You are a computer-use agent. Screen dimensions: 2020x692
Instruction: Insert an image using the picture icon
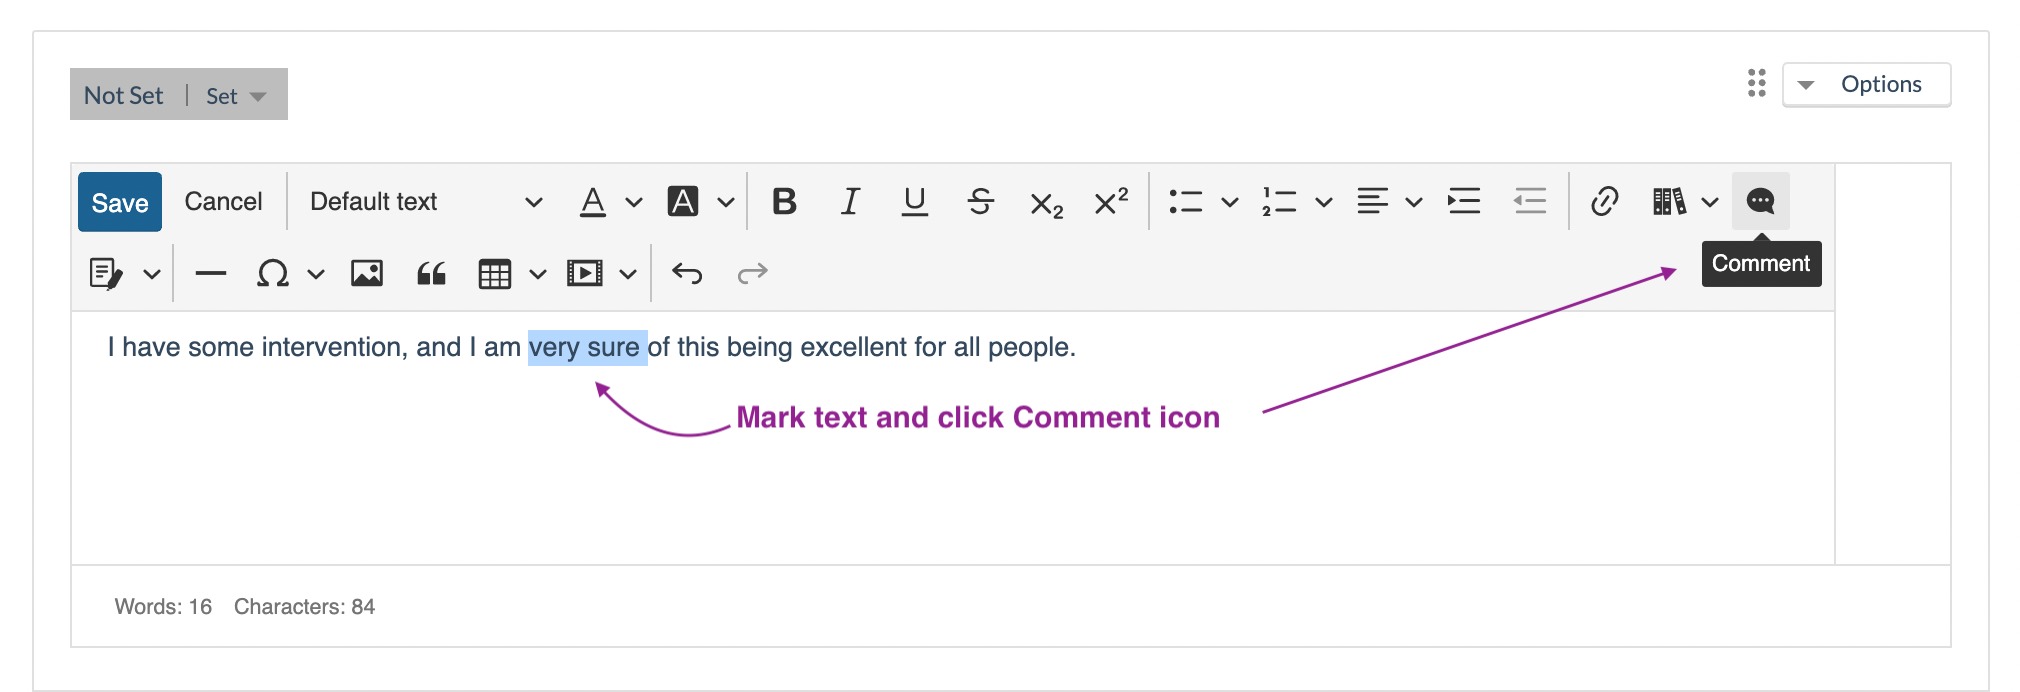click(x=366, y=273)
